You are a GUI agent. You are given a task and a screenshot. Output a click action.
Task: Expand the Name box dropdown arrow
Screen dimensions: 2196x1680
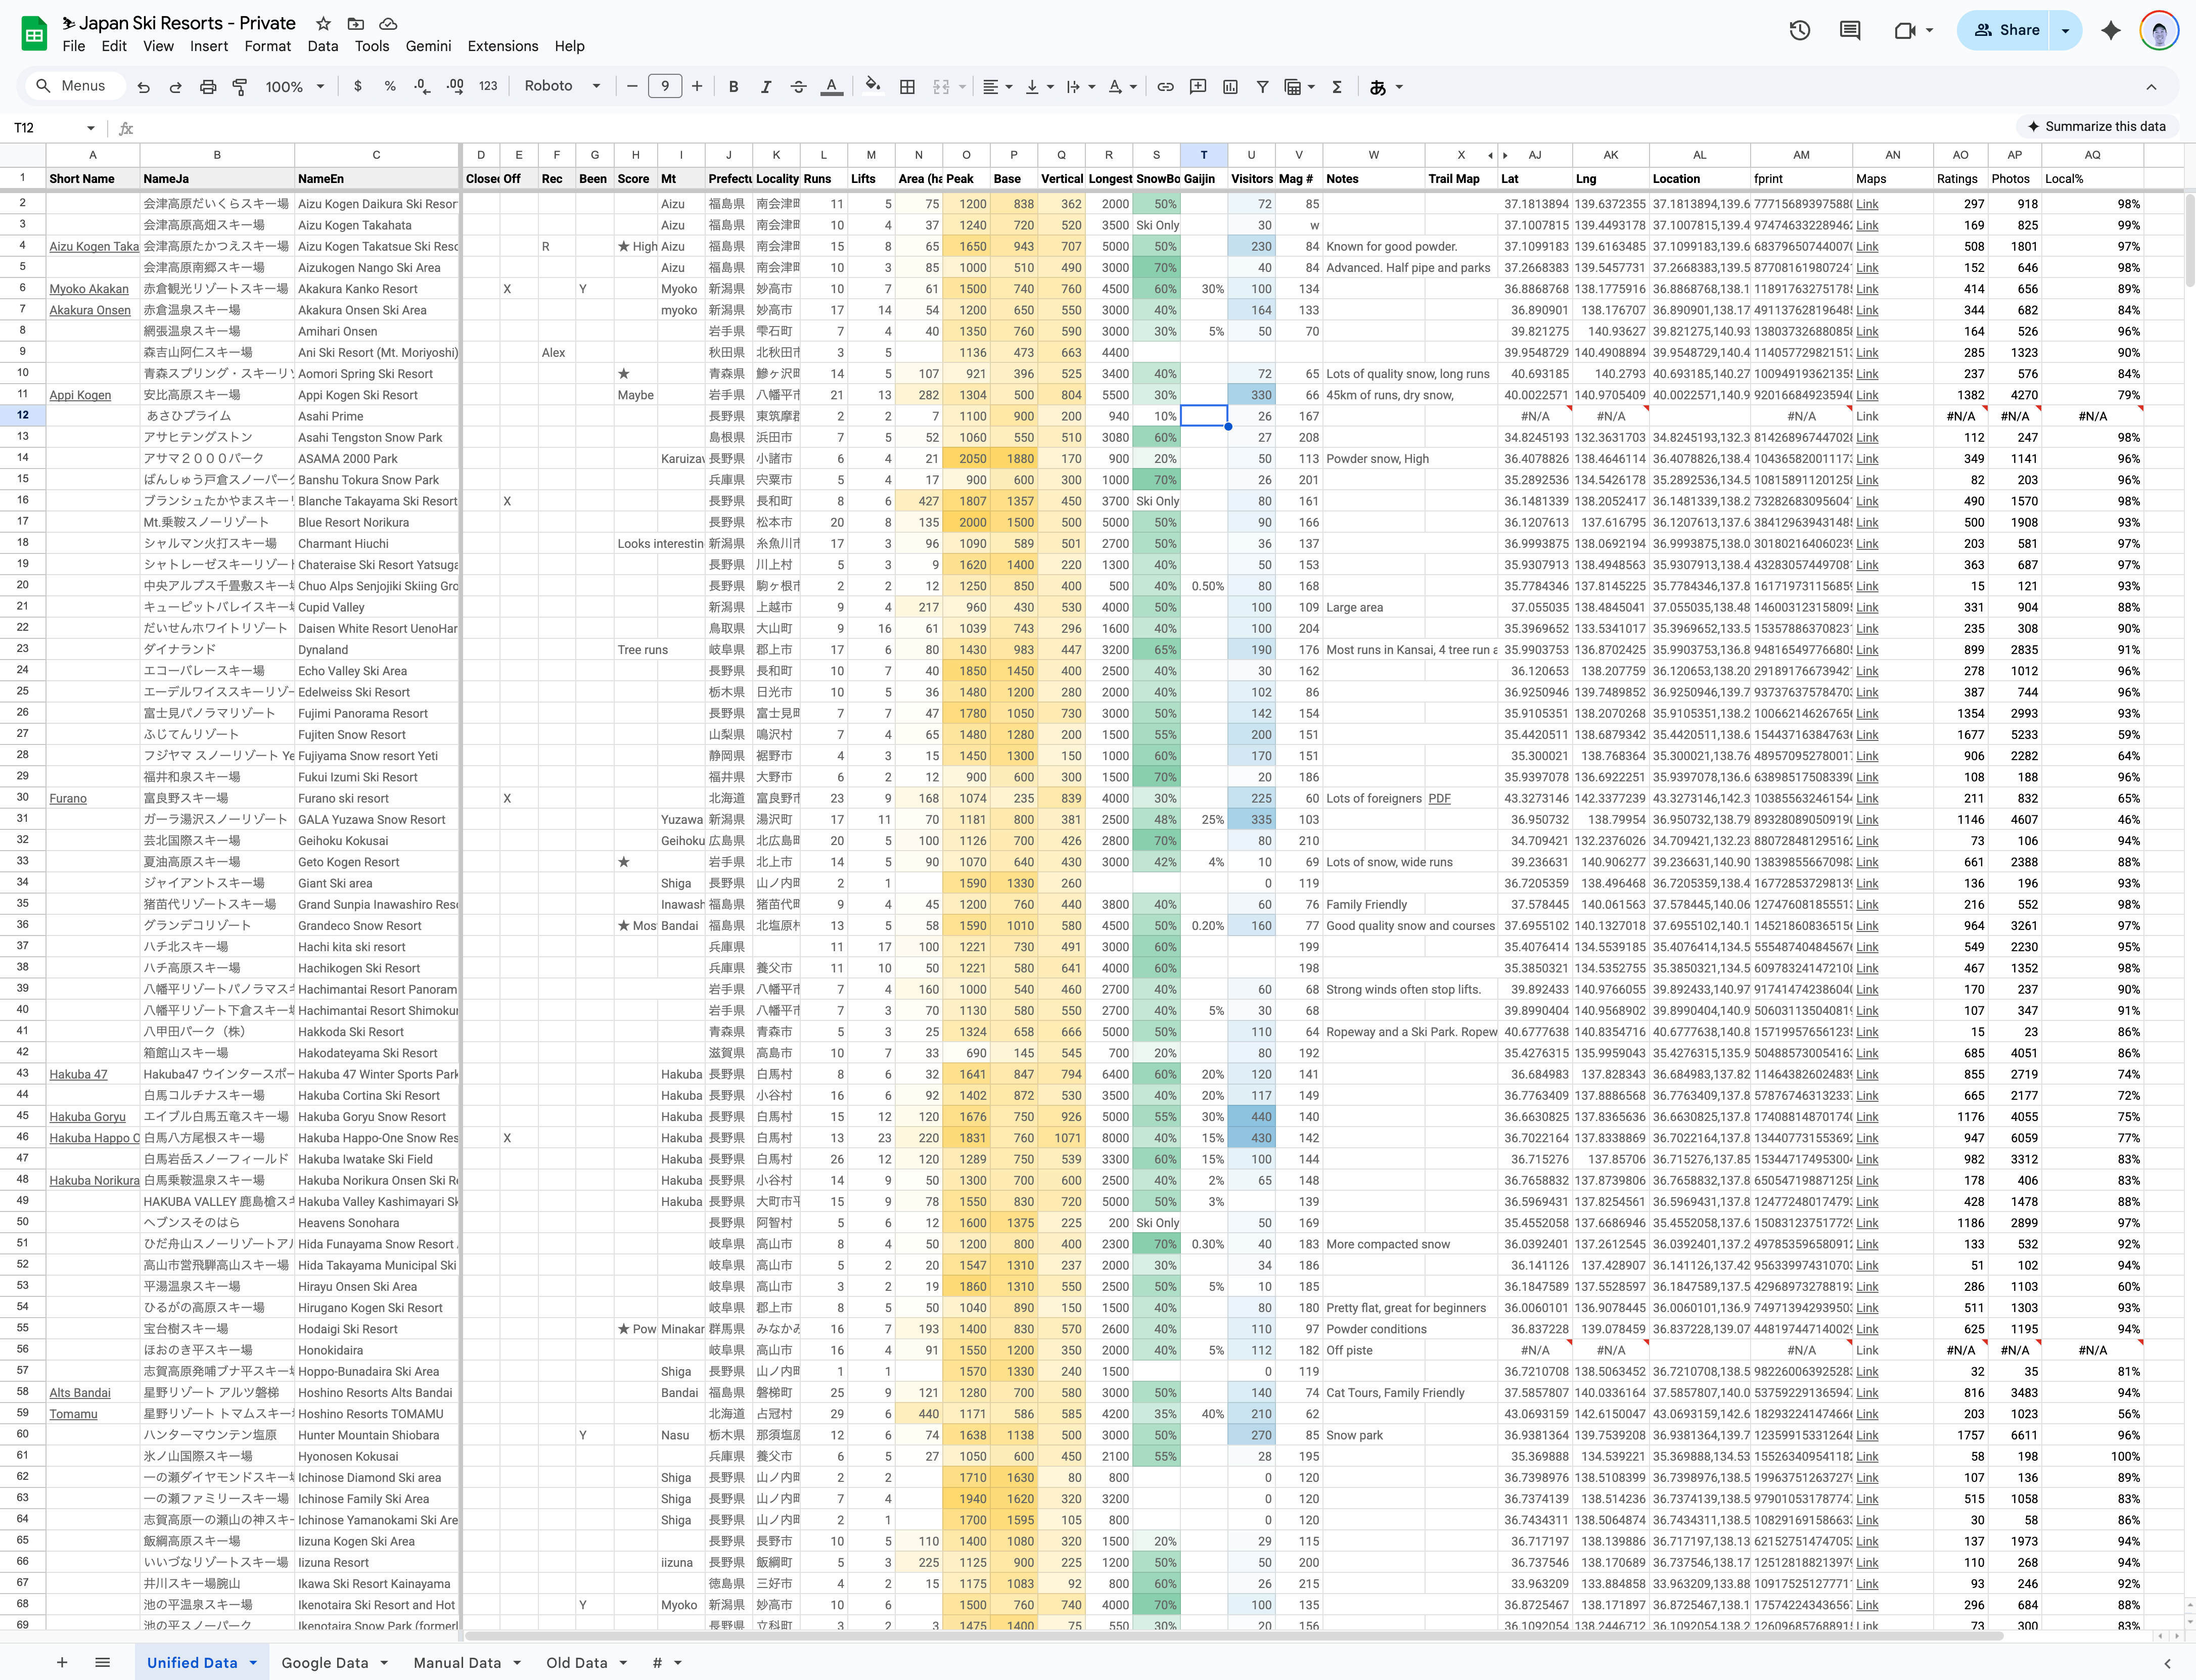91,128
